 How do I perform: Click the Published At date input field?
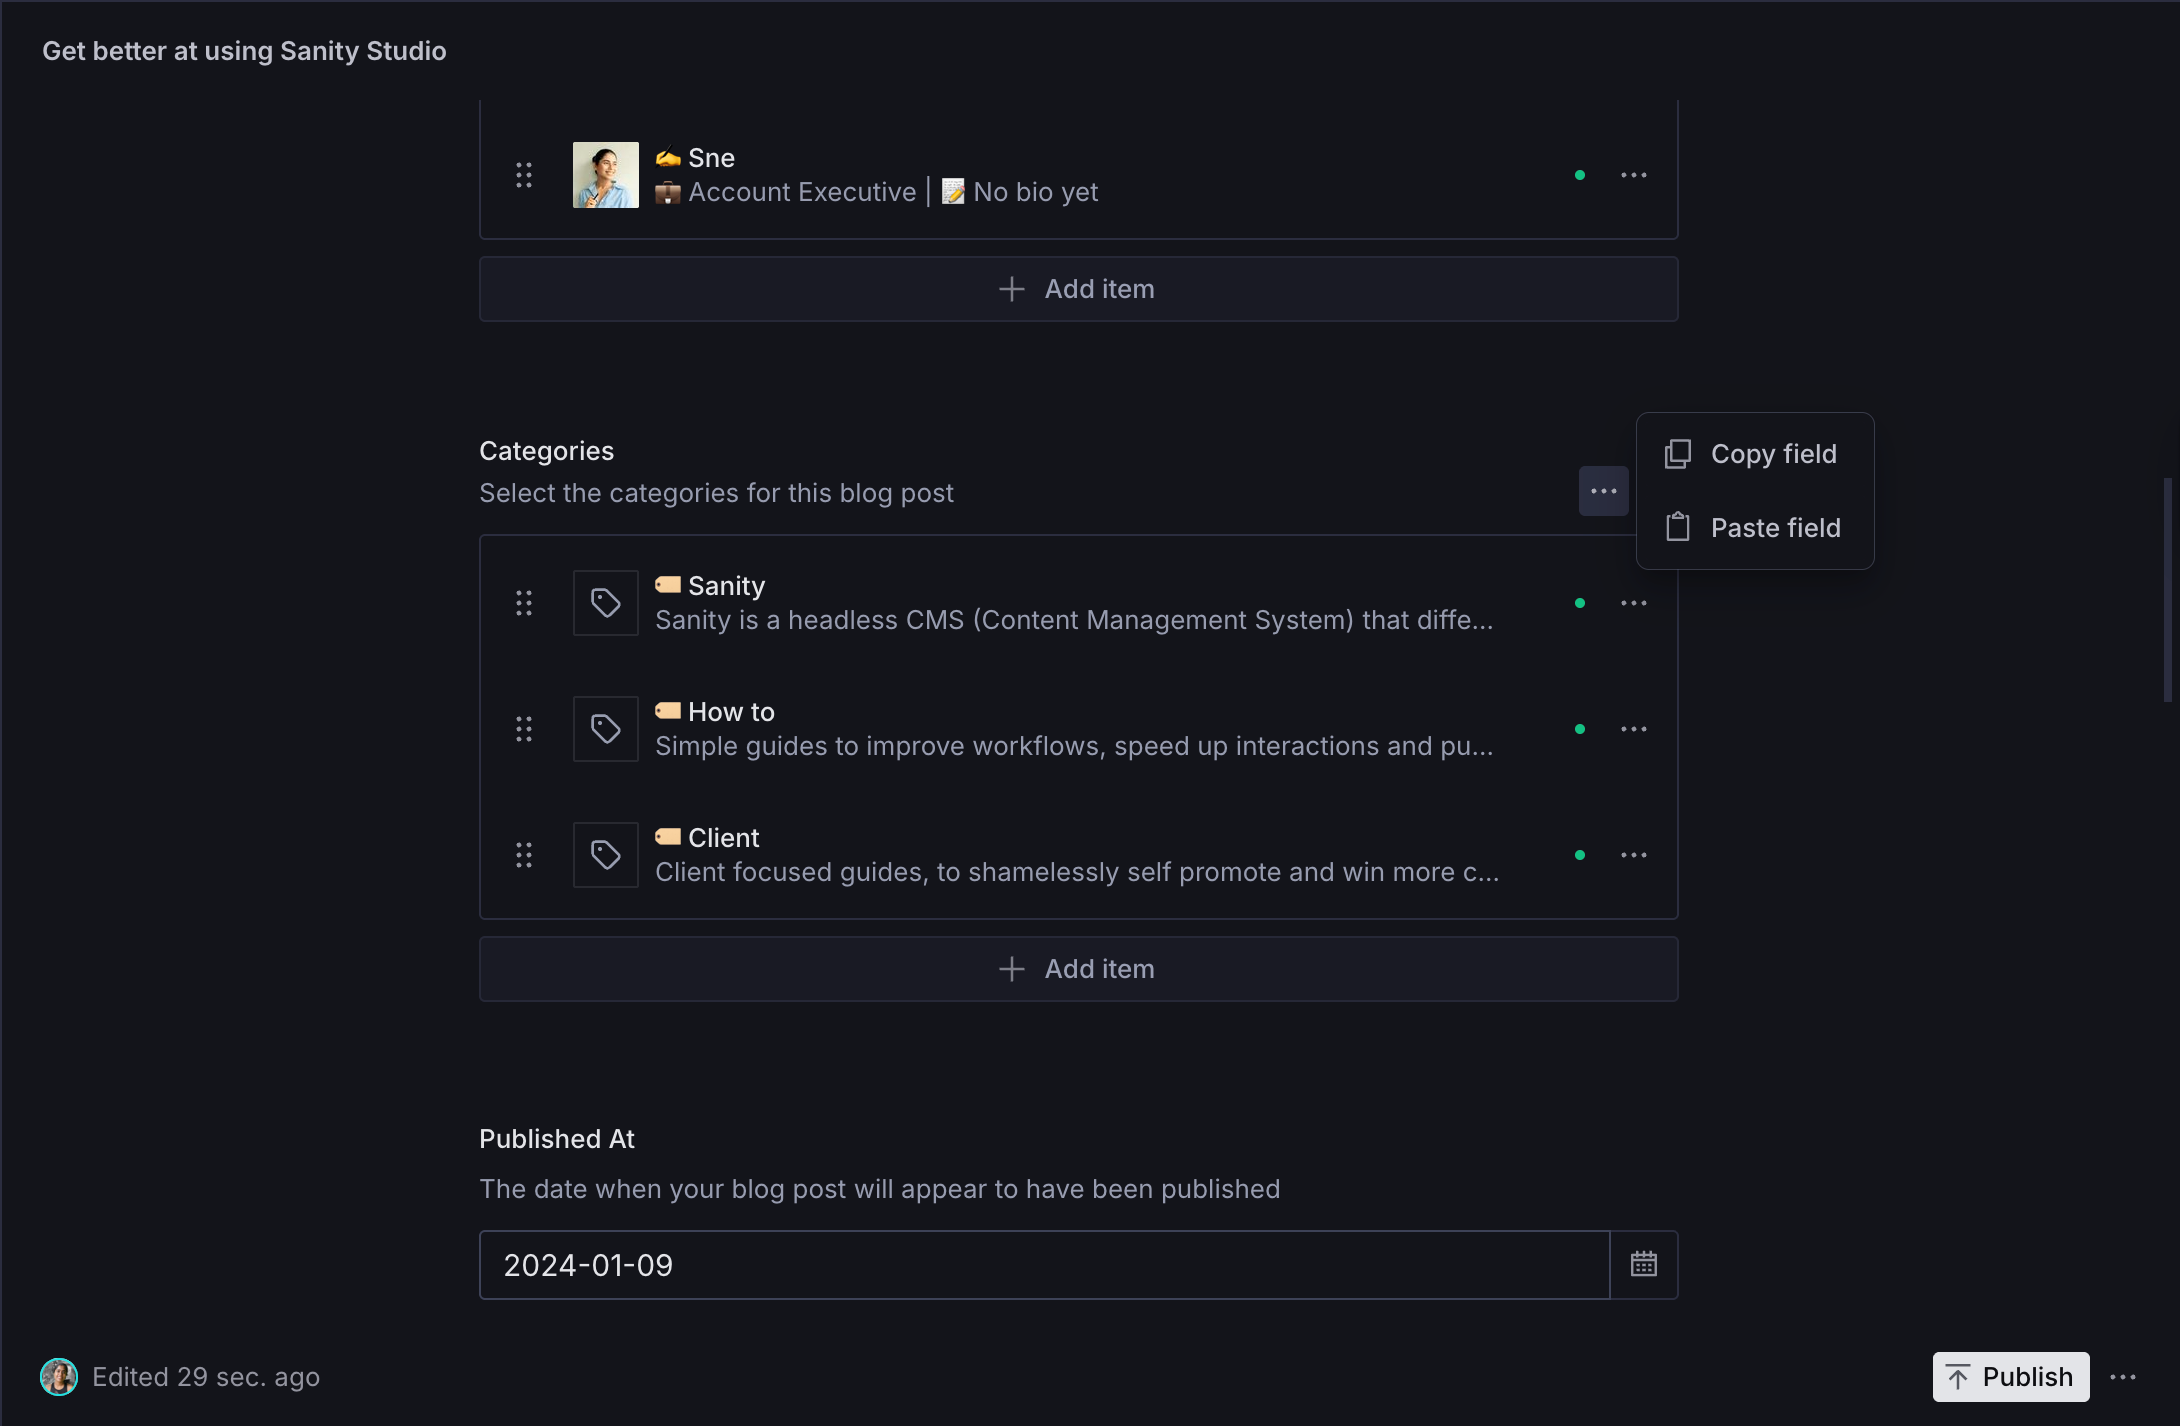[1044, 1265]
